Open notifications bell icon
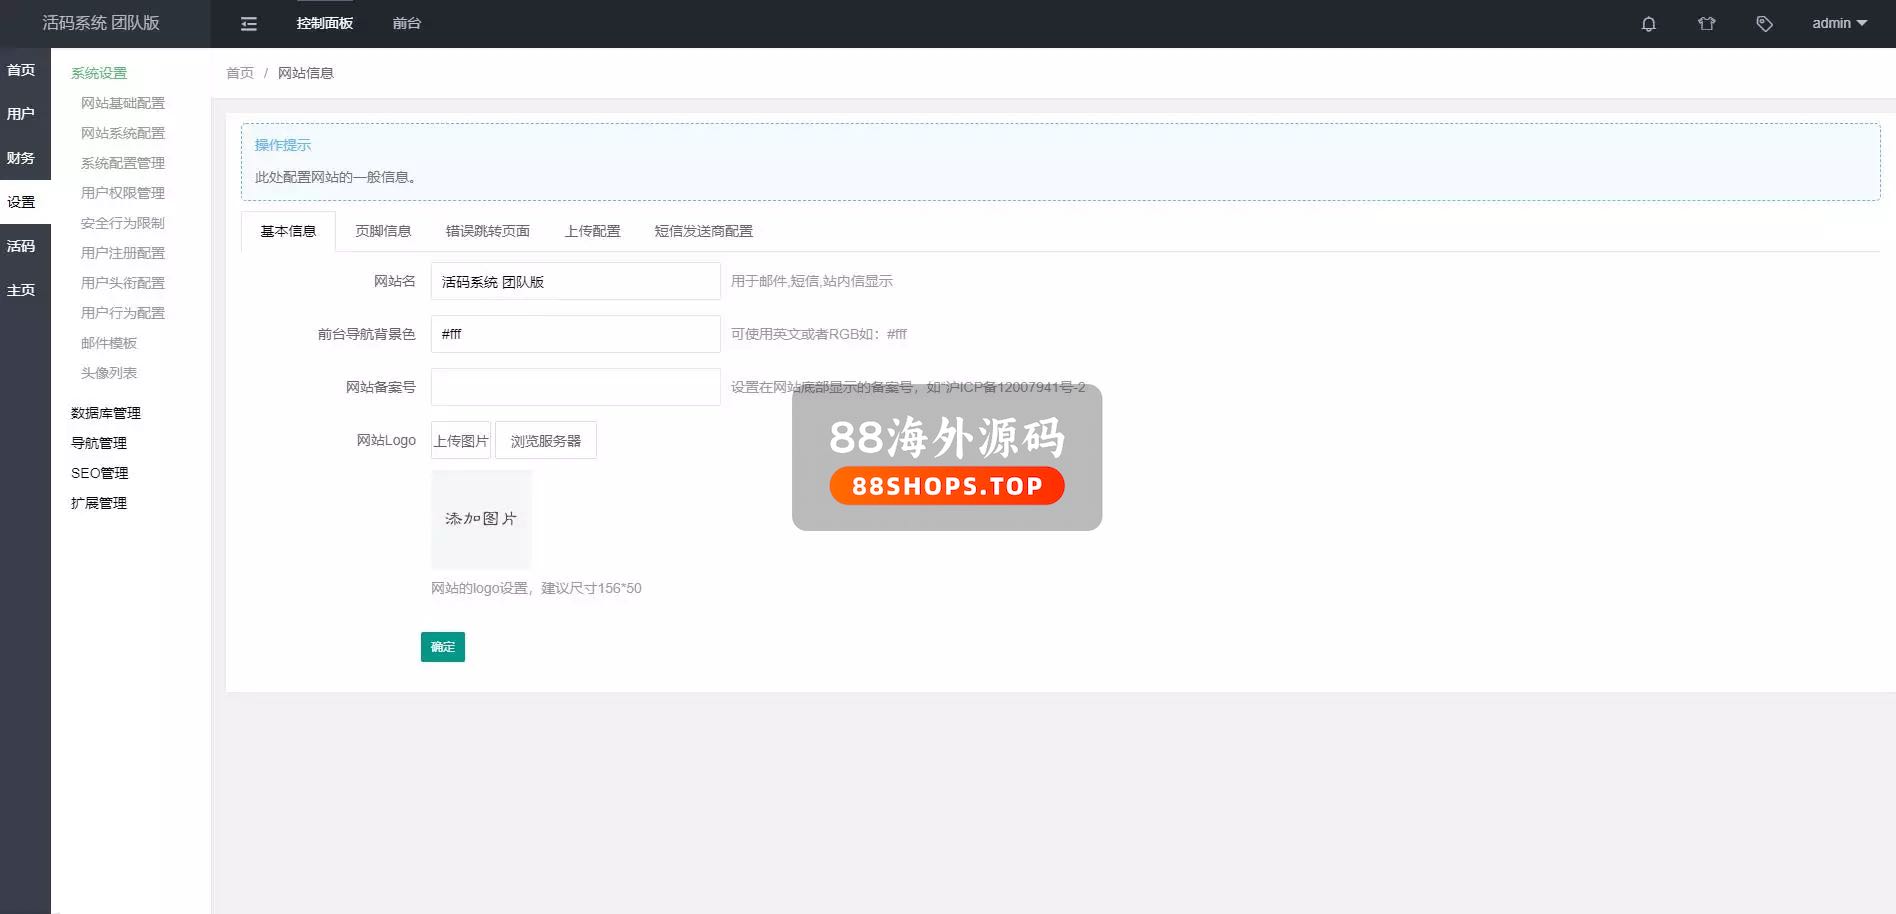 pyautogui.click(x=1648, y=24)
